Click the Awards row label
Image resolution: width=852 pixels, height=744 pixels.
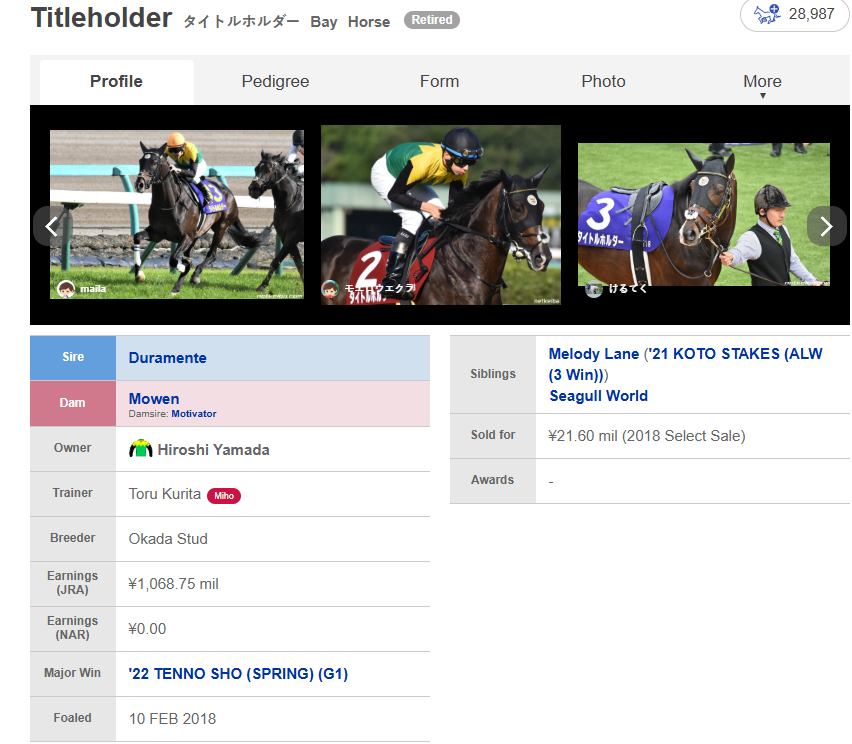pos(492,480)
